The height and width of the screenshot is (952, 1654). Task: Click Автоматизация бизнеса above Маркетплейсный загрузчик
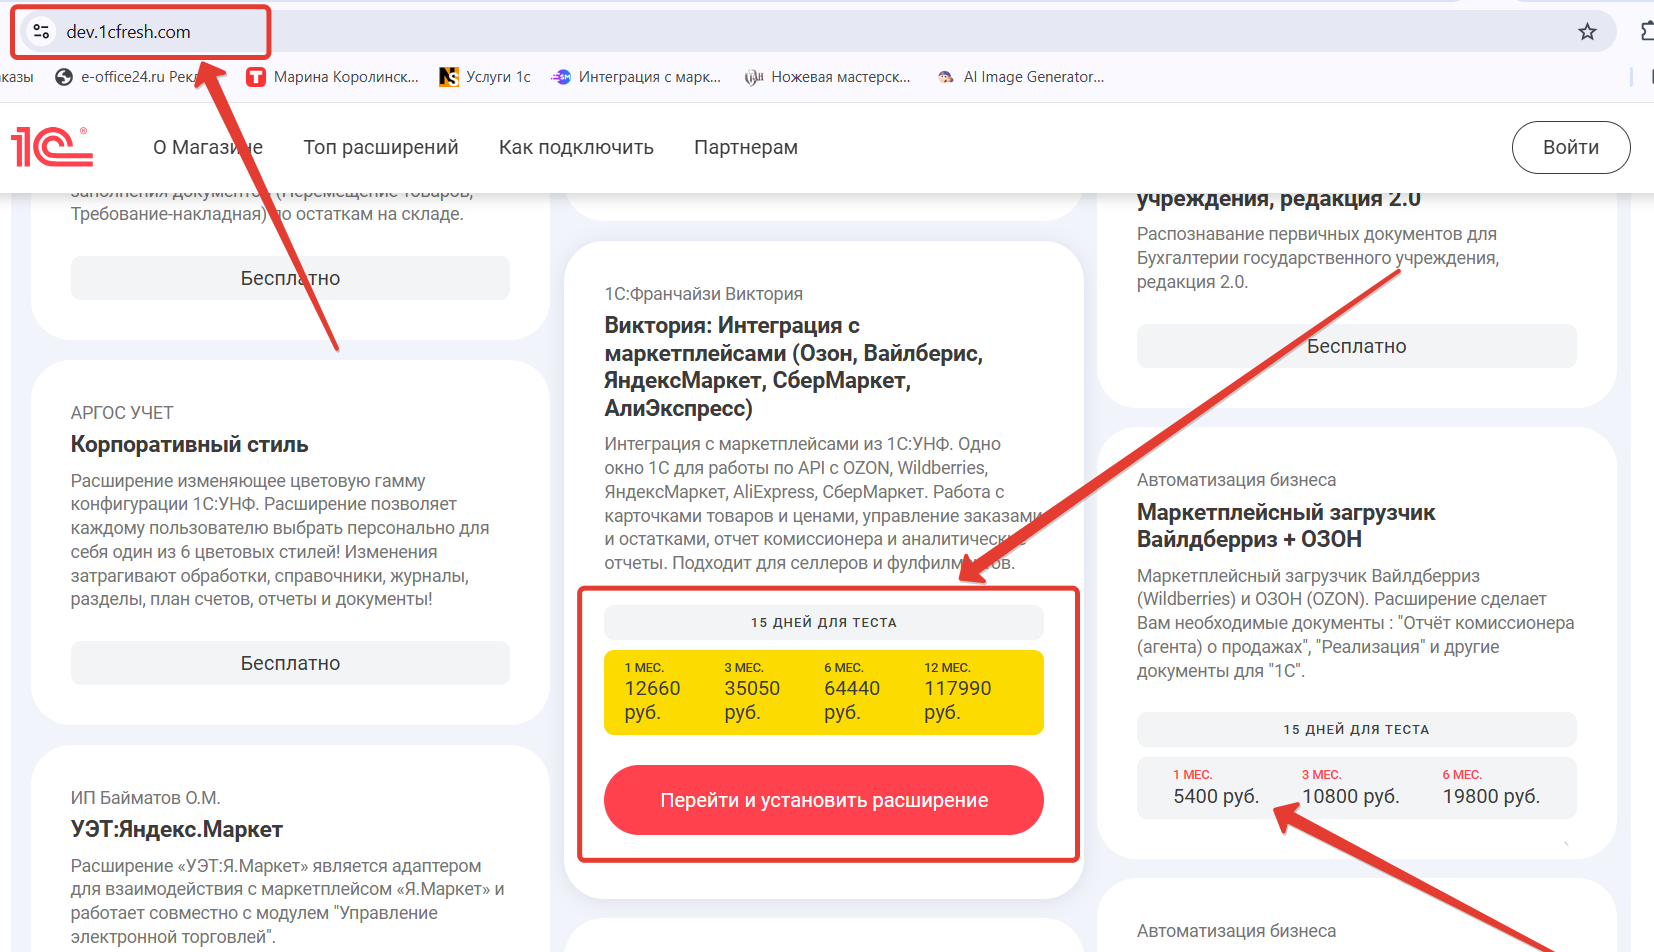[x=1236, y=480]
